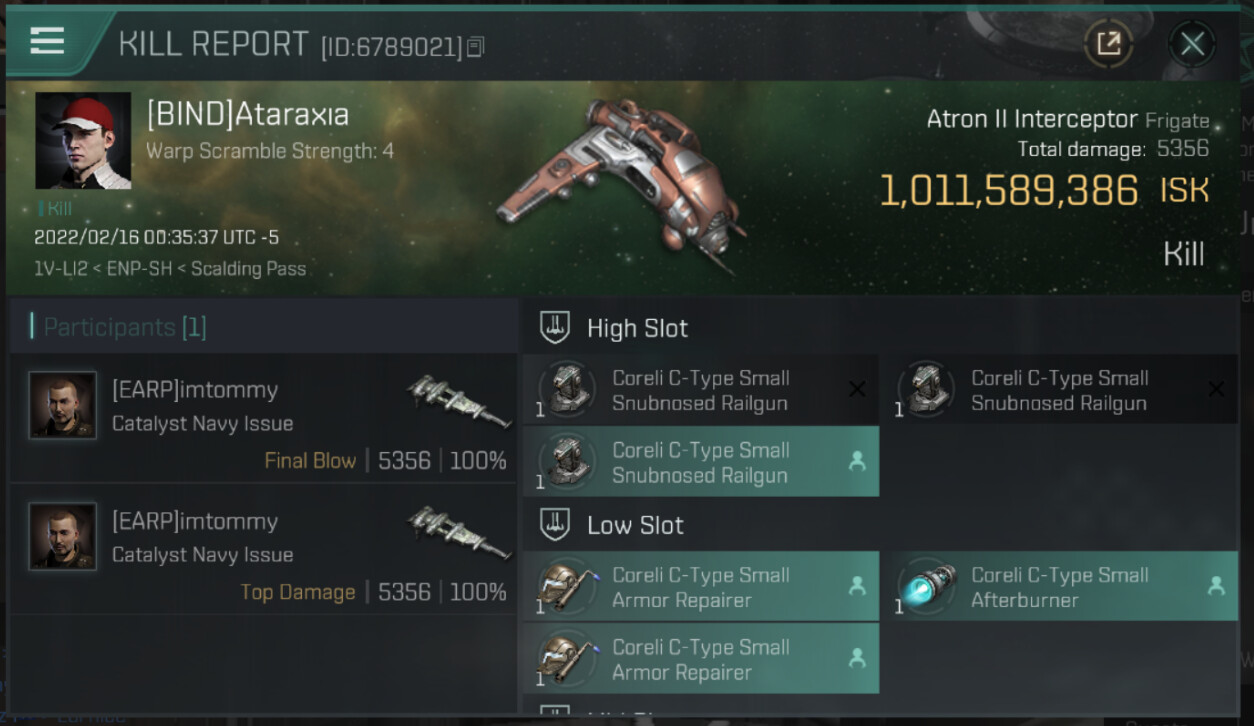Click the Low Slot shield icon

click(554, 525)
